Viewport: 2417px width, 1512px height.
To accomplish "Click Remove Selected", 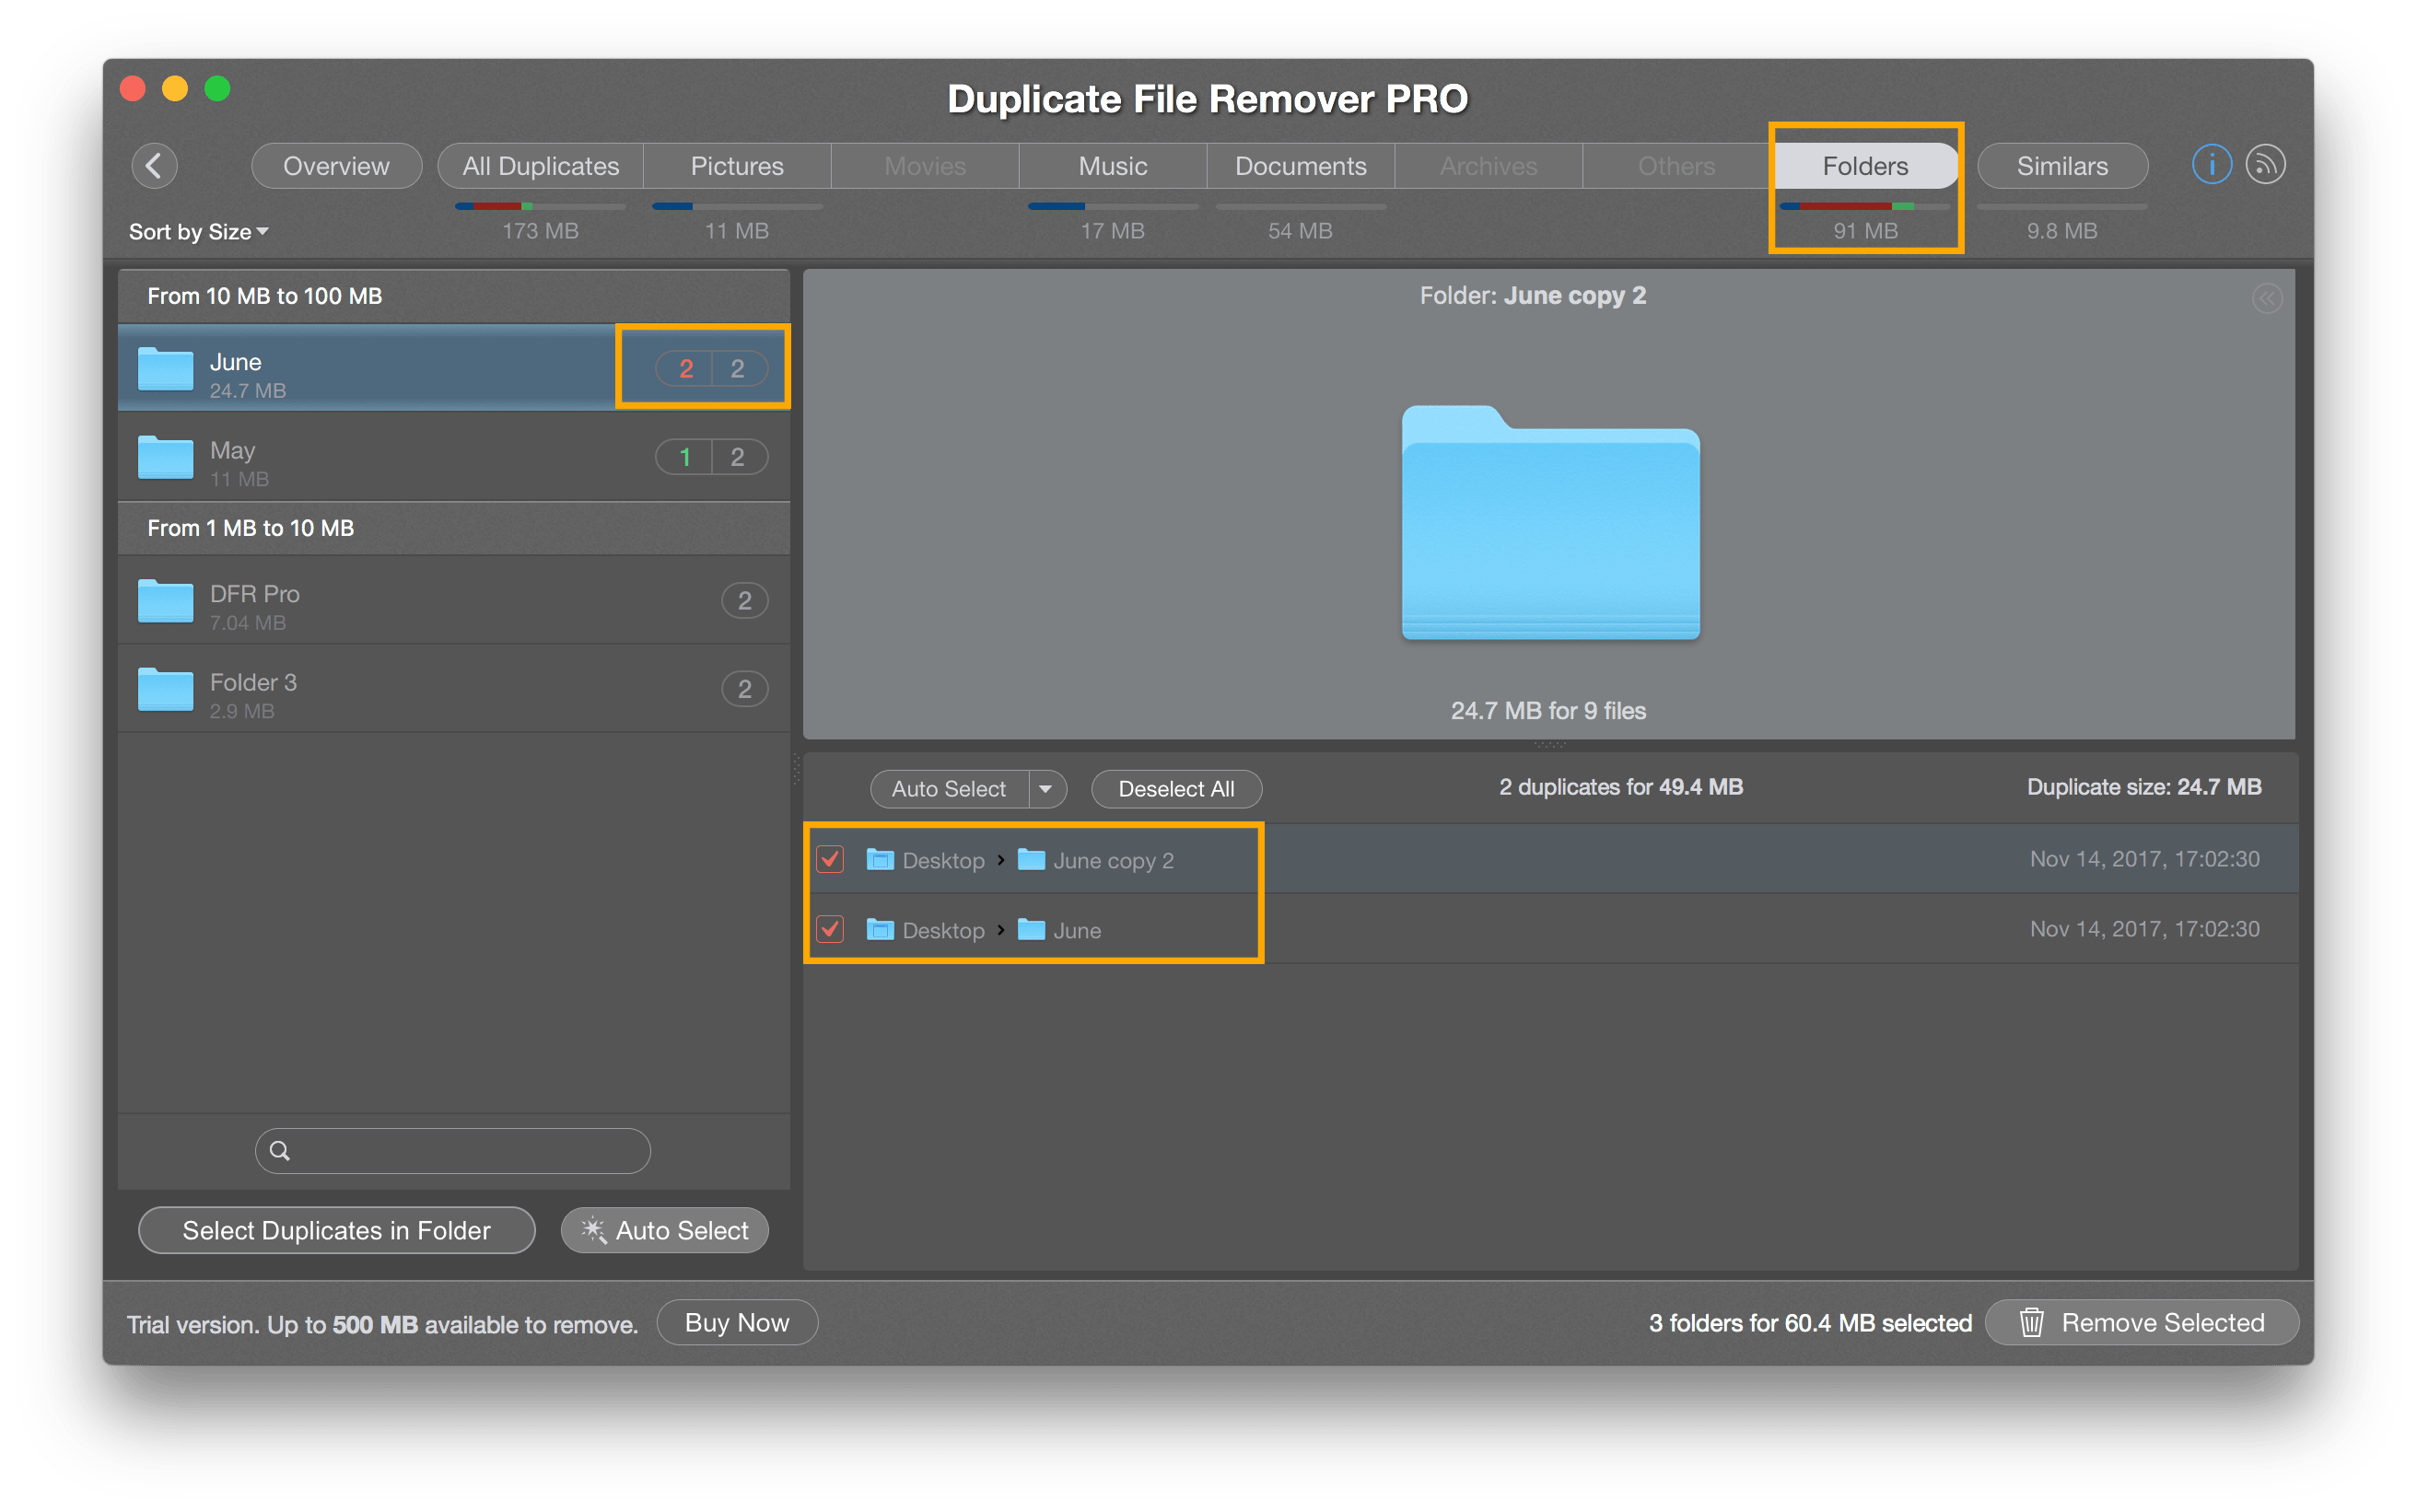I will [x=2141, y=1322].
